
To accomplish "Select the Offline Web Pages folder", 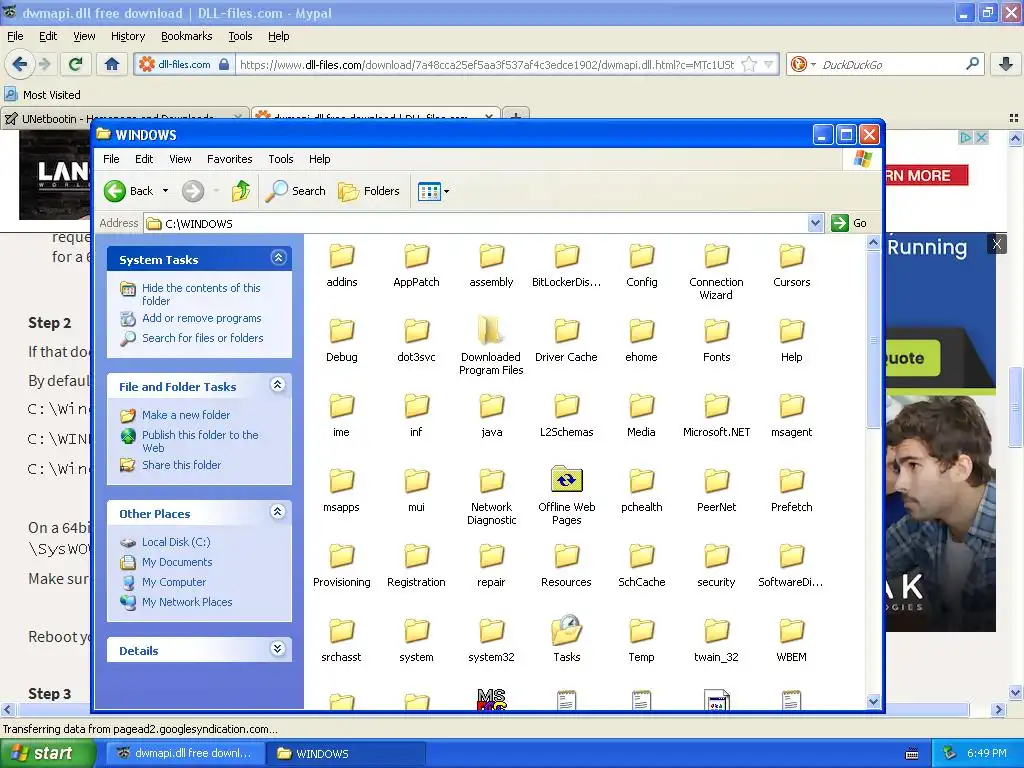I will 566,495.
